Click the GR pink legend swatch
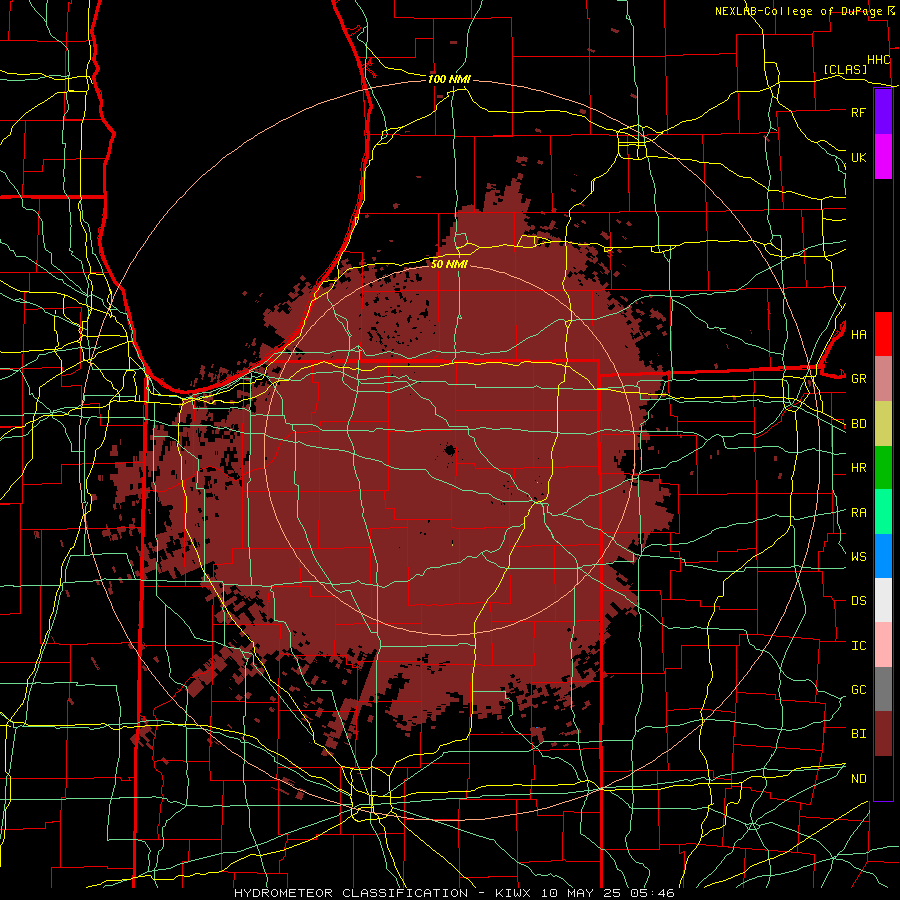Image resolution: width=900 pixels, height=900 pixels. pyautogui.click(x=883, y=379)
